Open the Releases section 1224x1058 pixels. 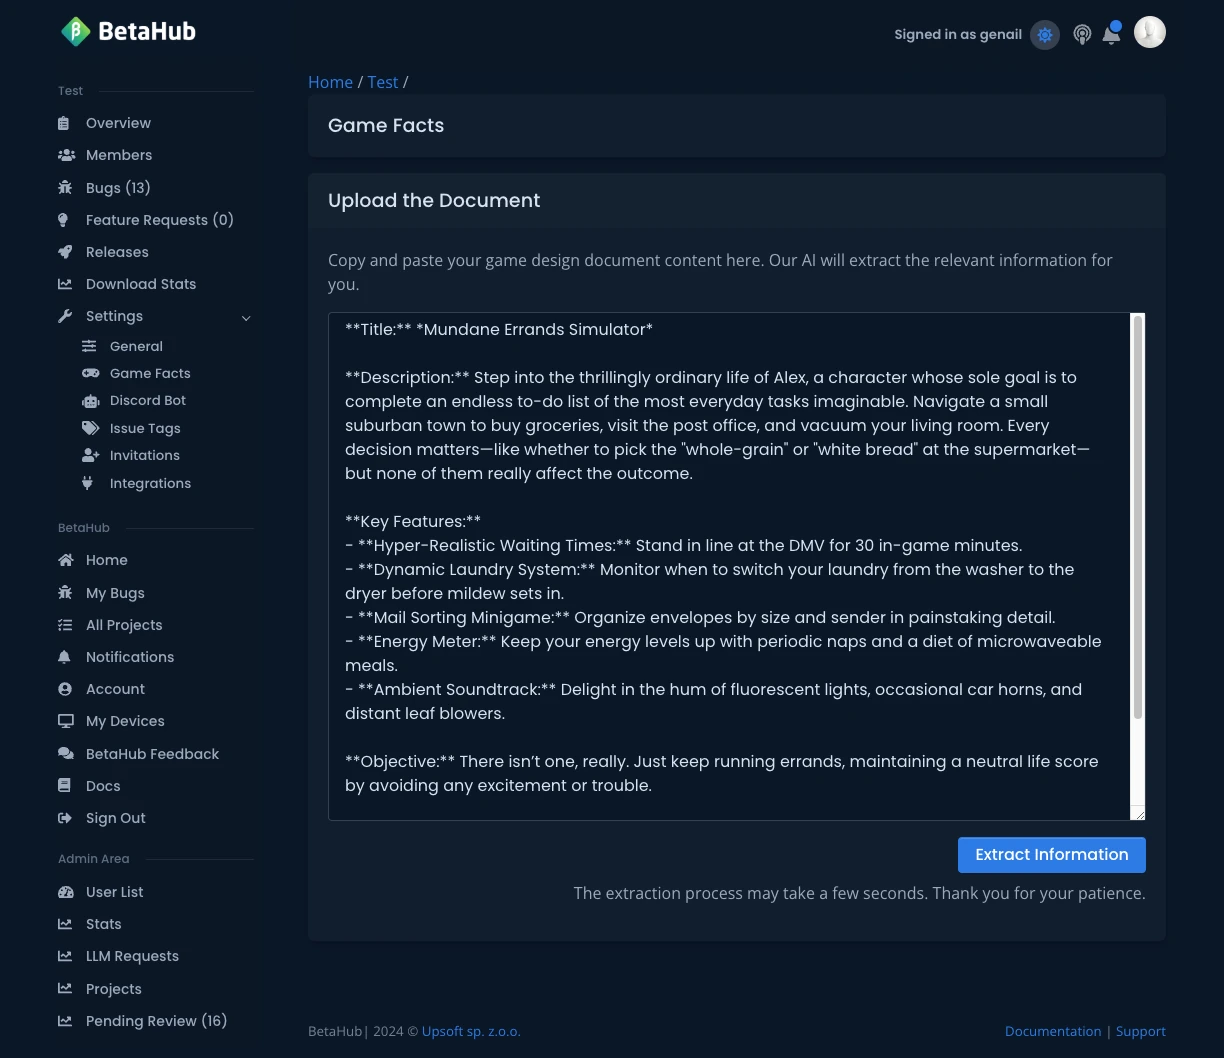click(x=117, y=252)
